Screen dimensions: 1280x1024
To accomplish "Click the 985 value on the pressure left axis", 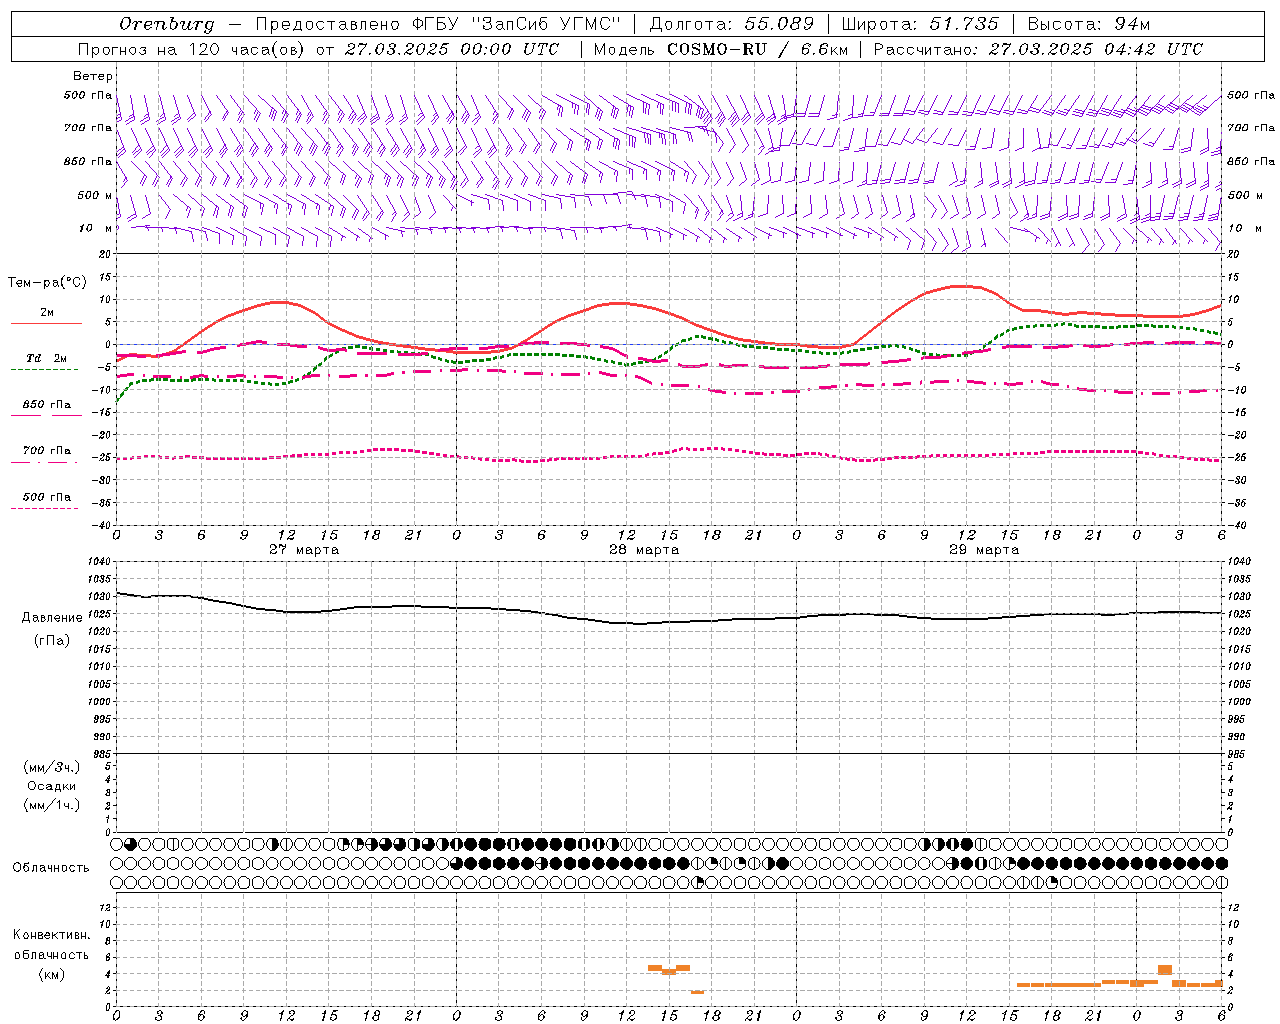I will (103, 754).
